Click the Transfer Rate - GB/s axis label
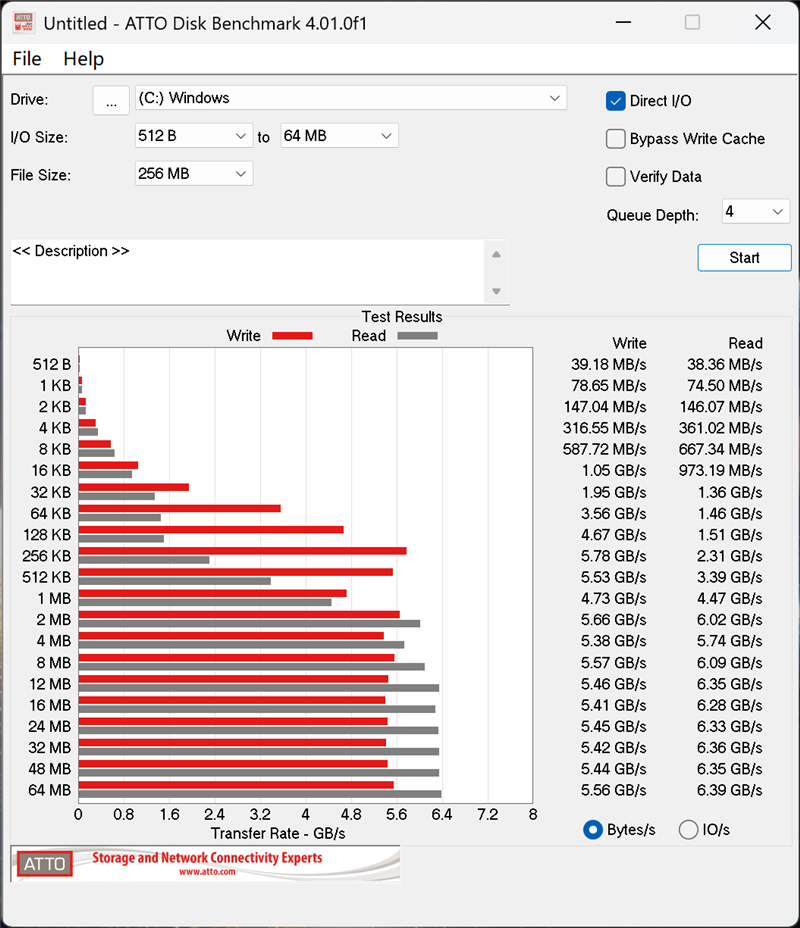The width and height of the screenshot is (800, 928). (278, 833)
